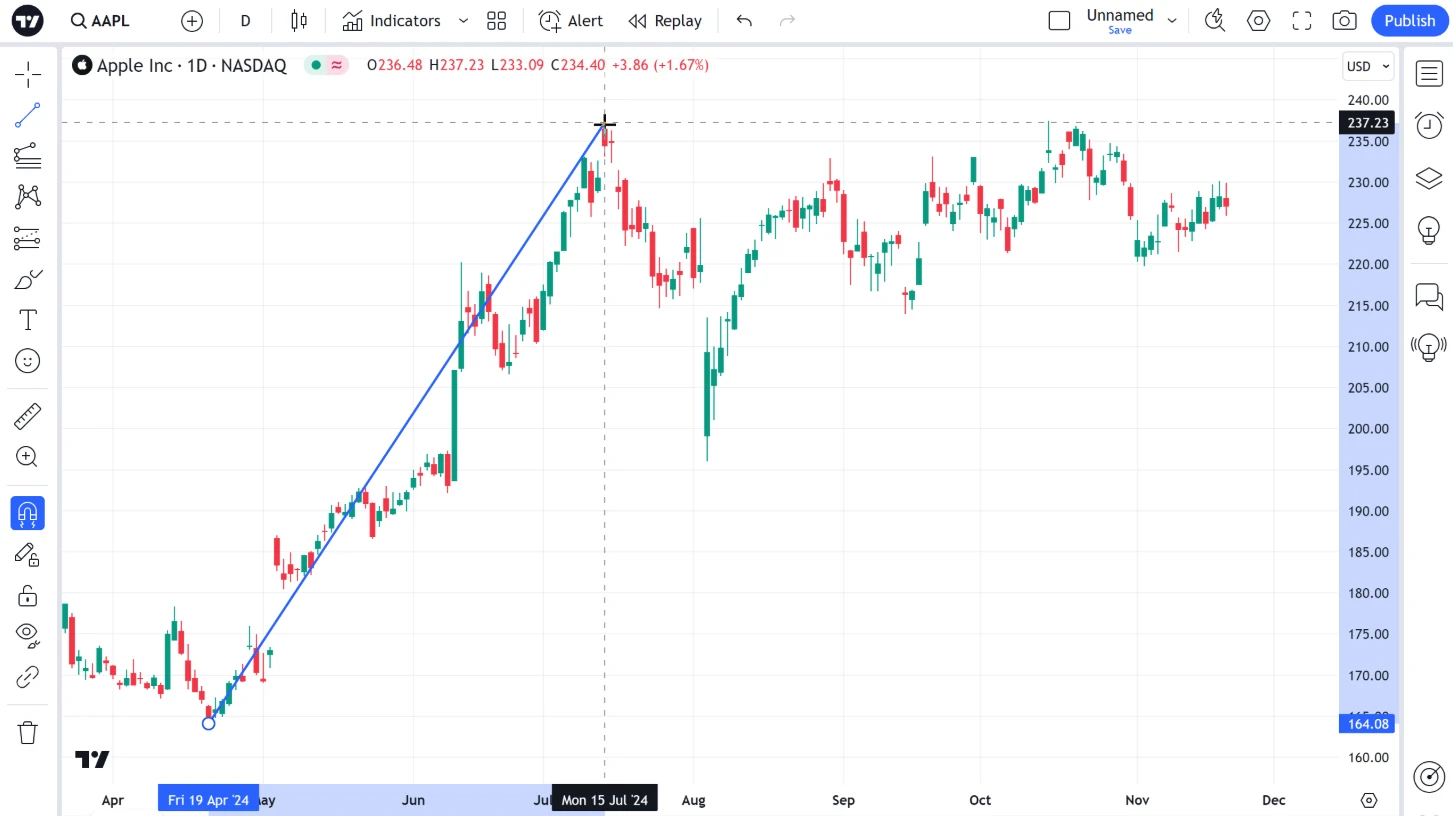Screen dimensions: 1453x816
Task: Open the Fibonacci retracement tools
Action: click(28, 156)
